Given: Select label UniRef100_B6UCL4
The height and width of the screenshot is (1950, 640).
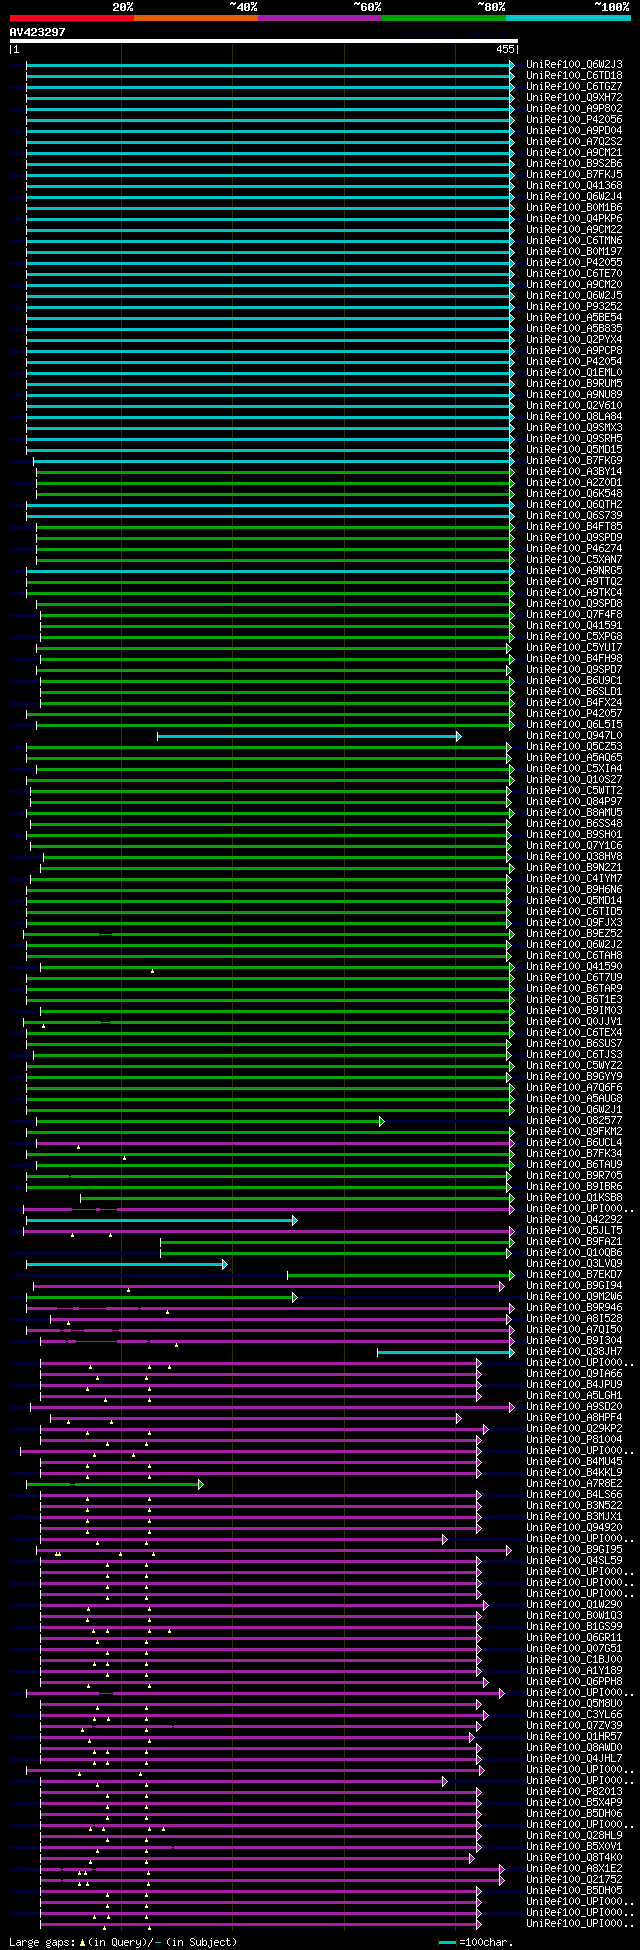Looking at the screenshot, I should click(574, 1143).
